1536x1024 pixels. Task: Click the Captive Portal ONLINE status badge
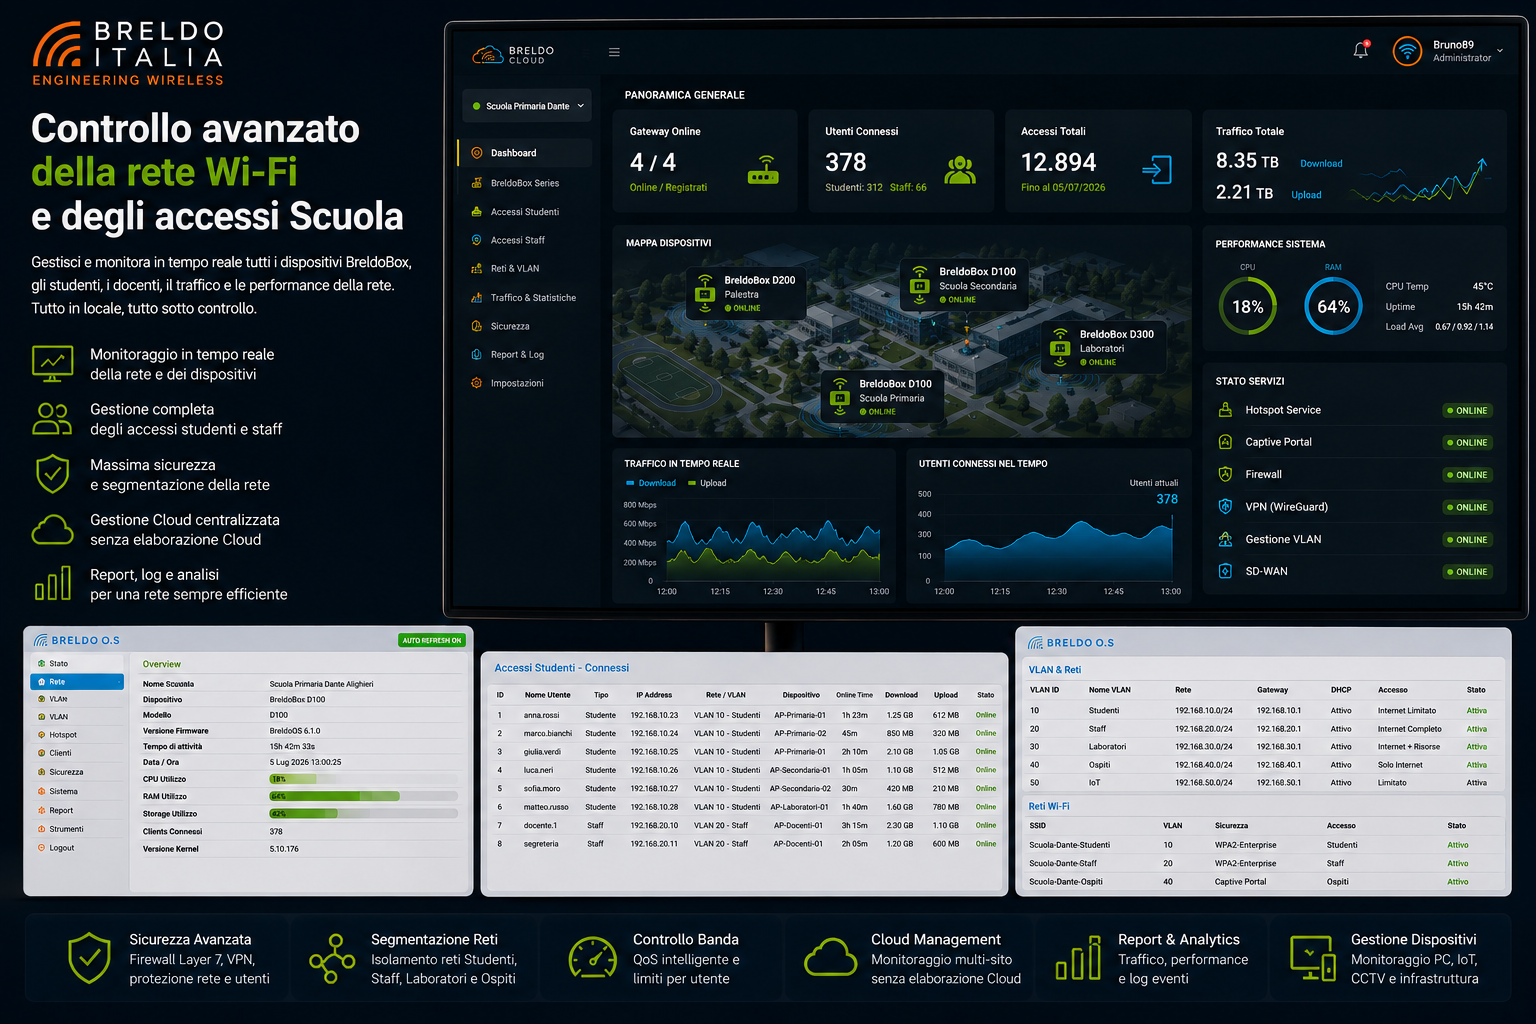(x=1468, y=443)
